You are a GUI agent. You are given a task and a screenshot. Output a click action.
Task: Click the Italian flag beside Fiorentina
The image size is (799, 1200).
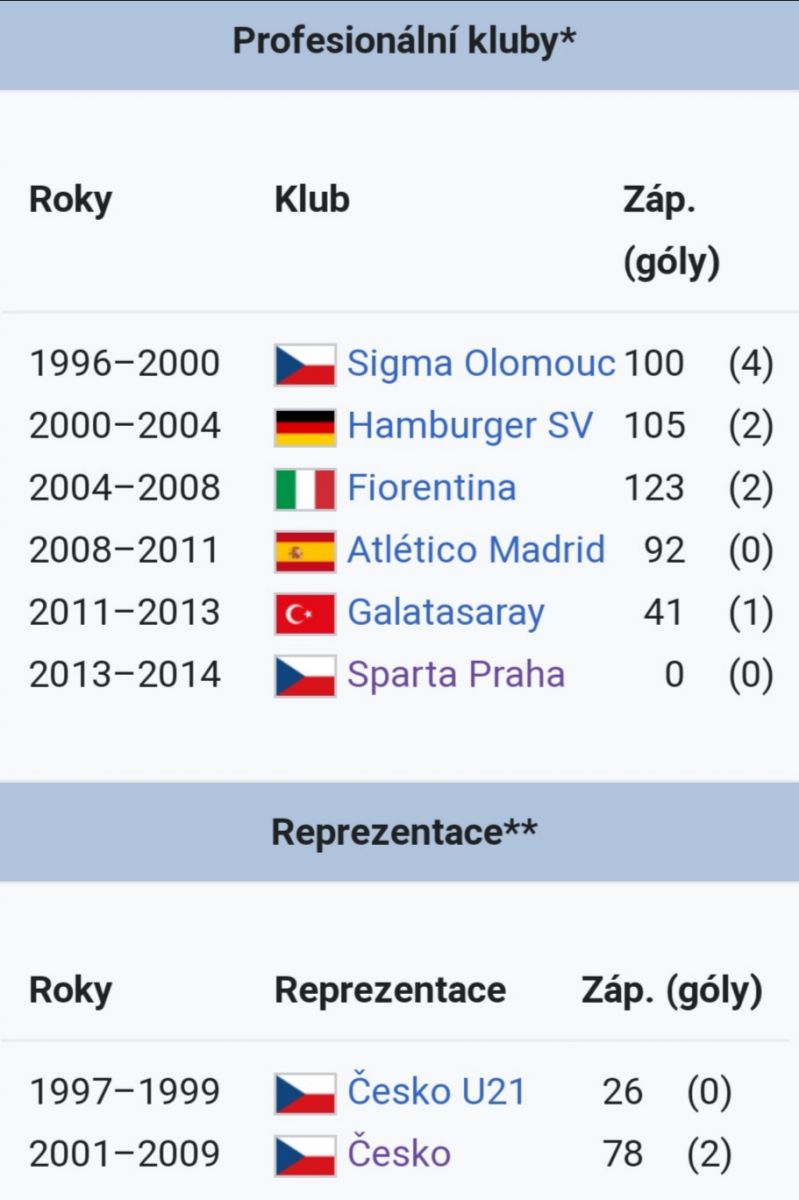[x=305, y=489]
